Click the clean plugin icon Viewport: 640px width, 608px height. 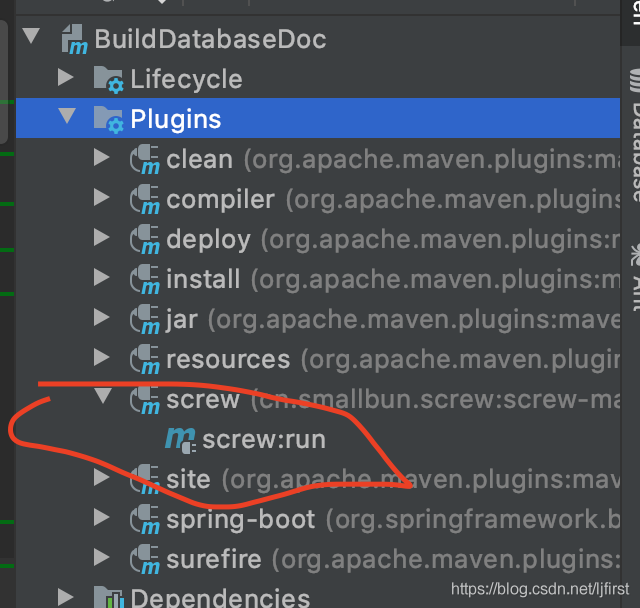145,160
